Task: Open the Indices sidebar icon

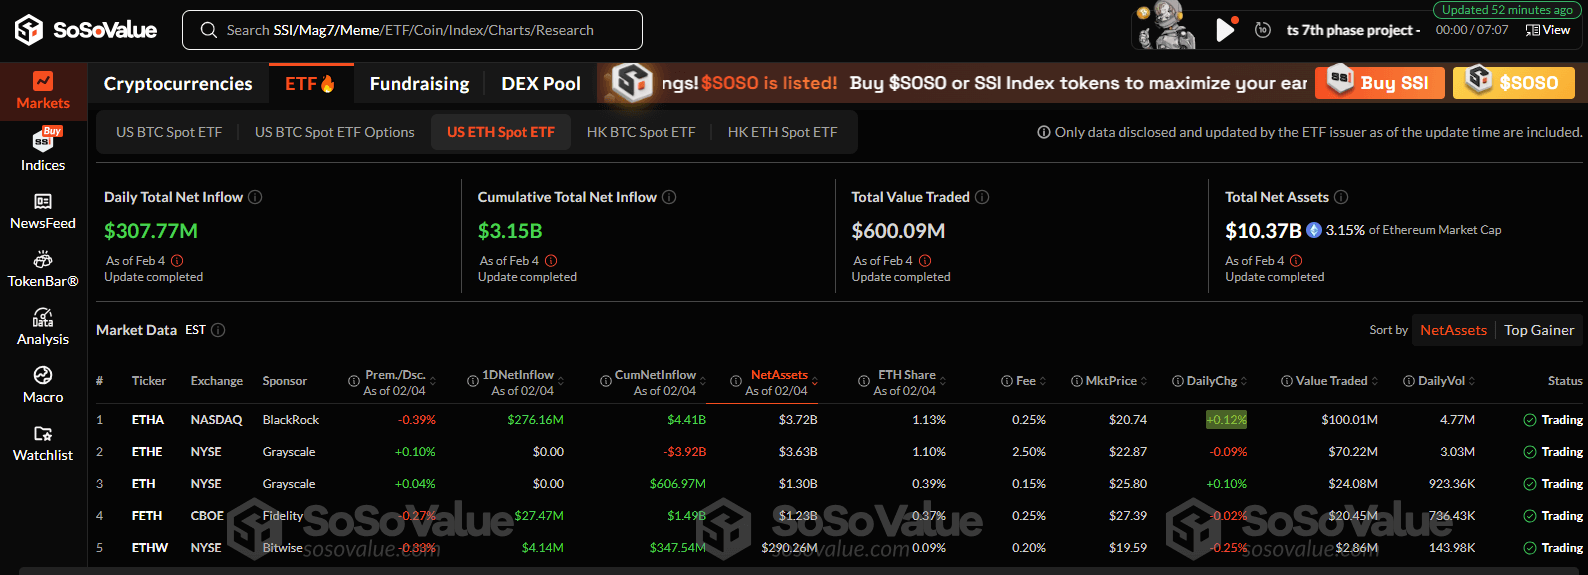Action: 43,150
